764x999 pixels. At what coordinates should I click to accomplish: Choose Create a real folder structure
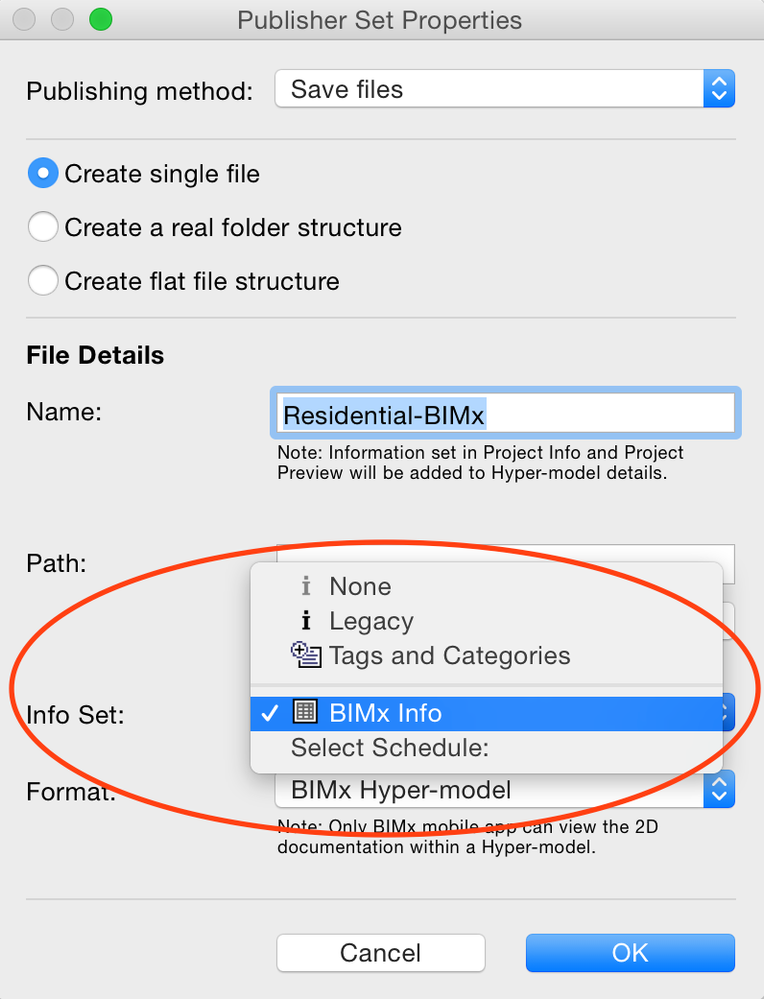(43, 228)
